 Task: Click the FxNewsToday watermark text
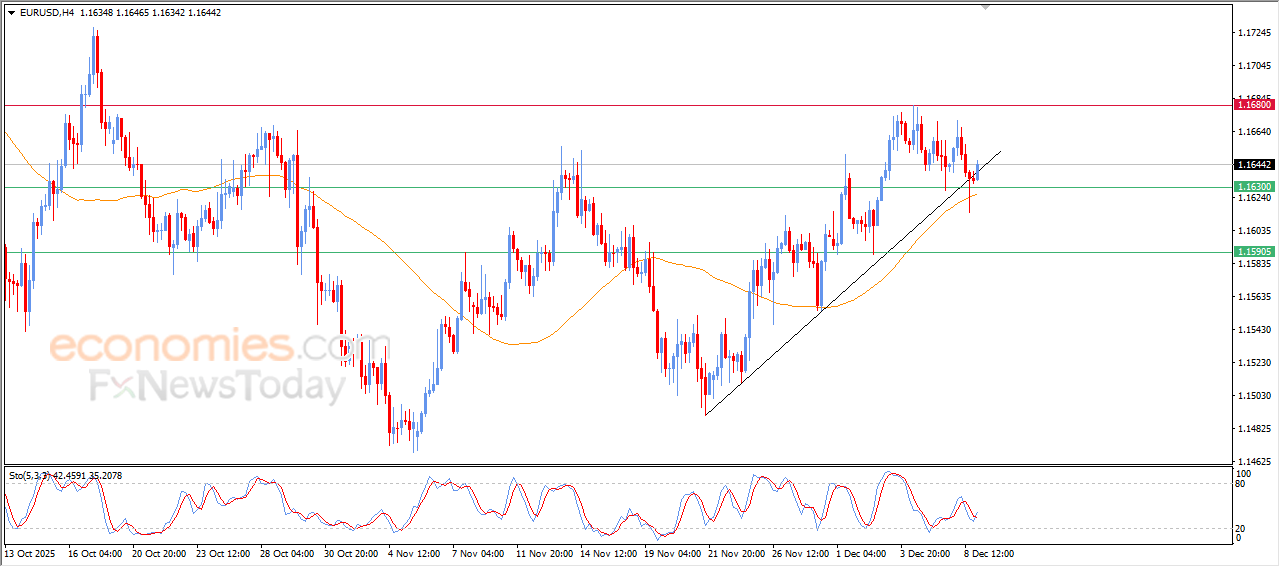tap(216, 386)
